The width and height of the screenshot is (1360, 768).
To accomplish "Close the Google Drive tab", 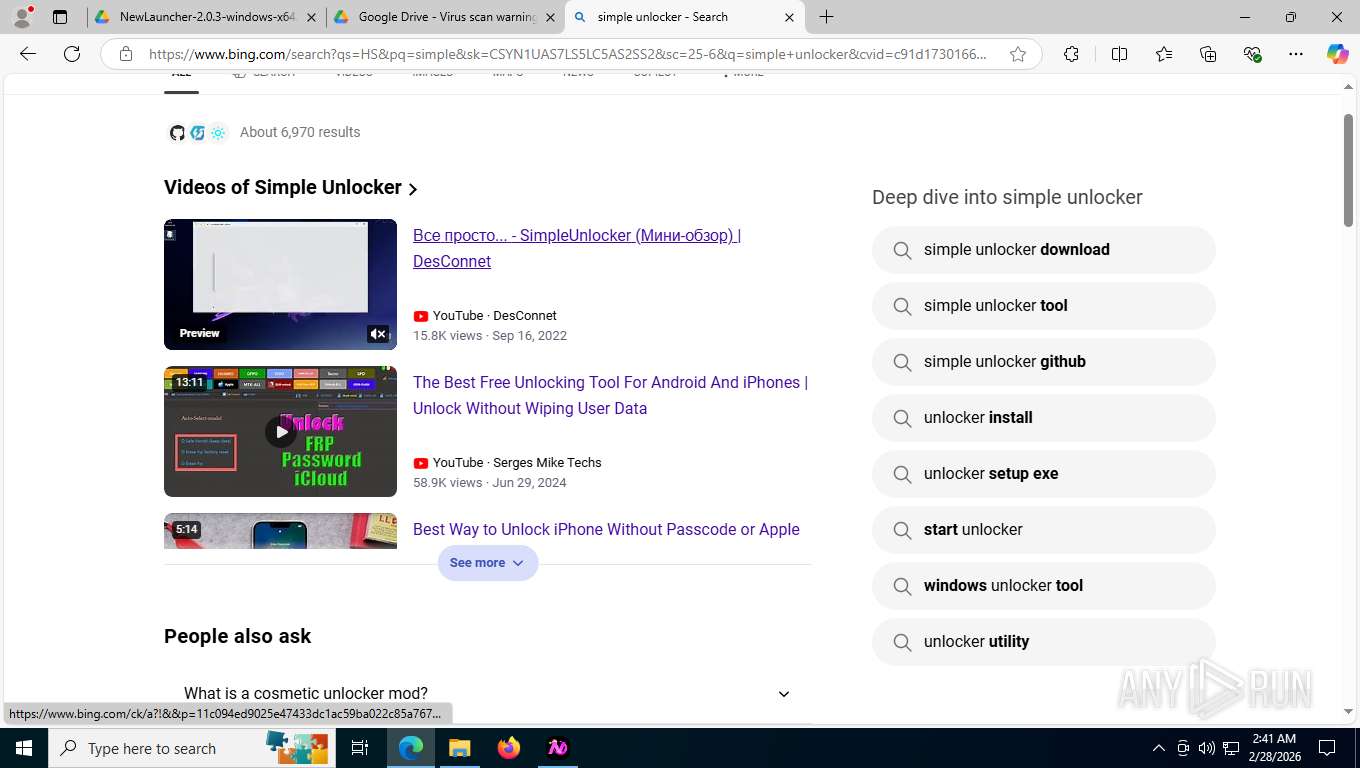I will [x=550, y=17].
